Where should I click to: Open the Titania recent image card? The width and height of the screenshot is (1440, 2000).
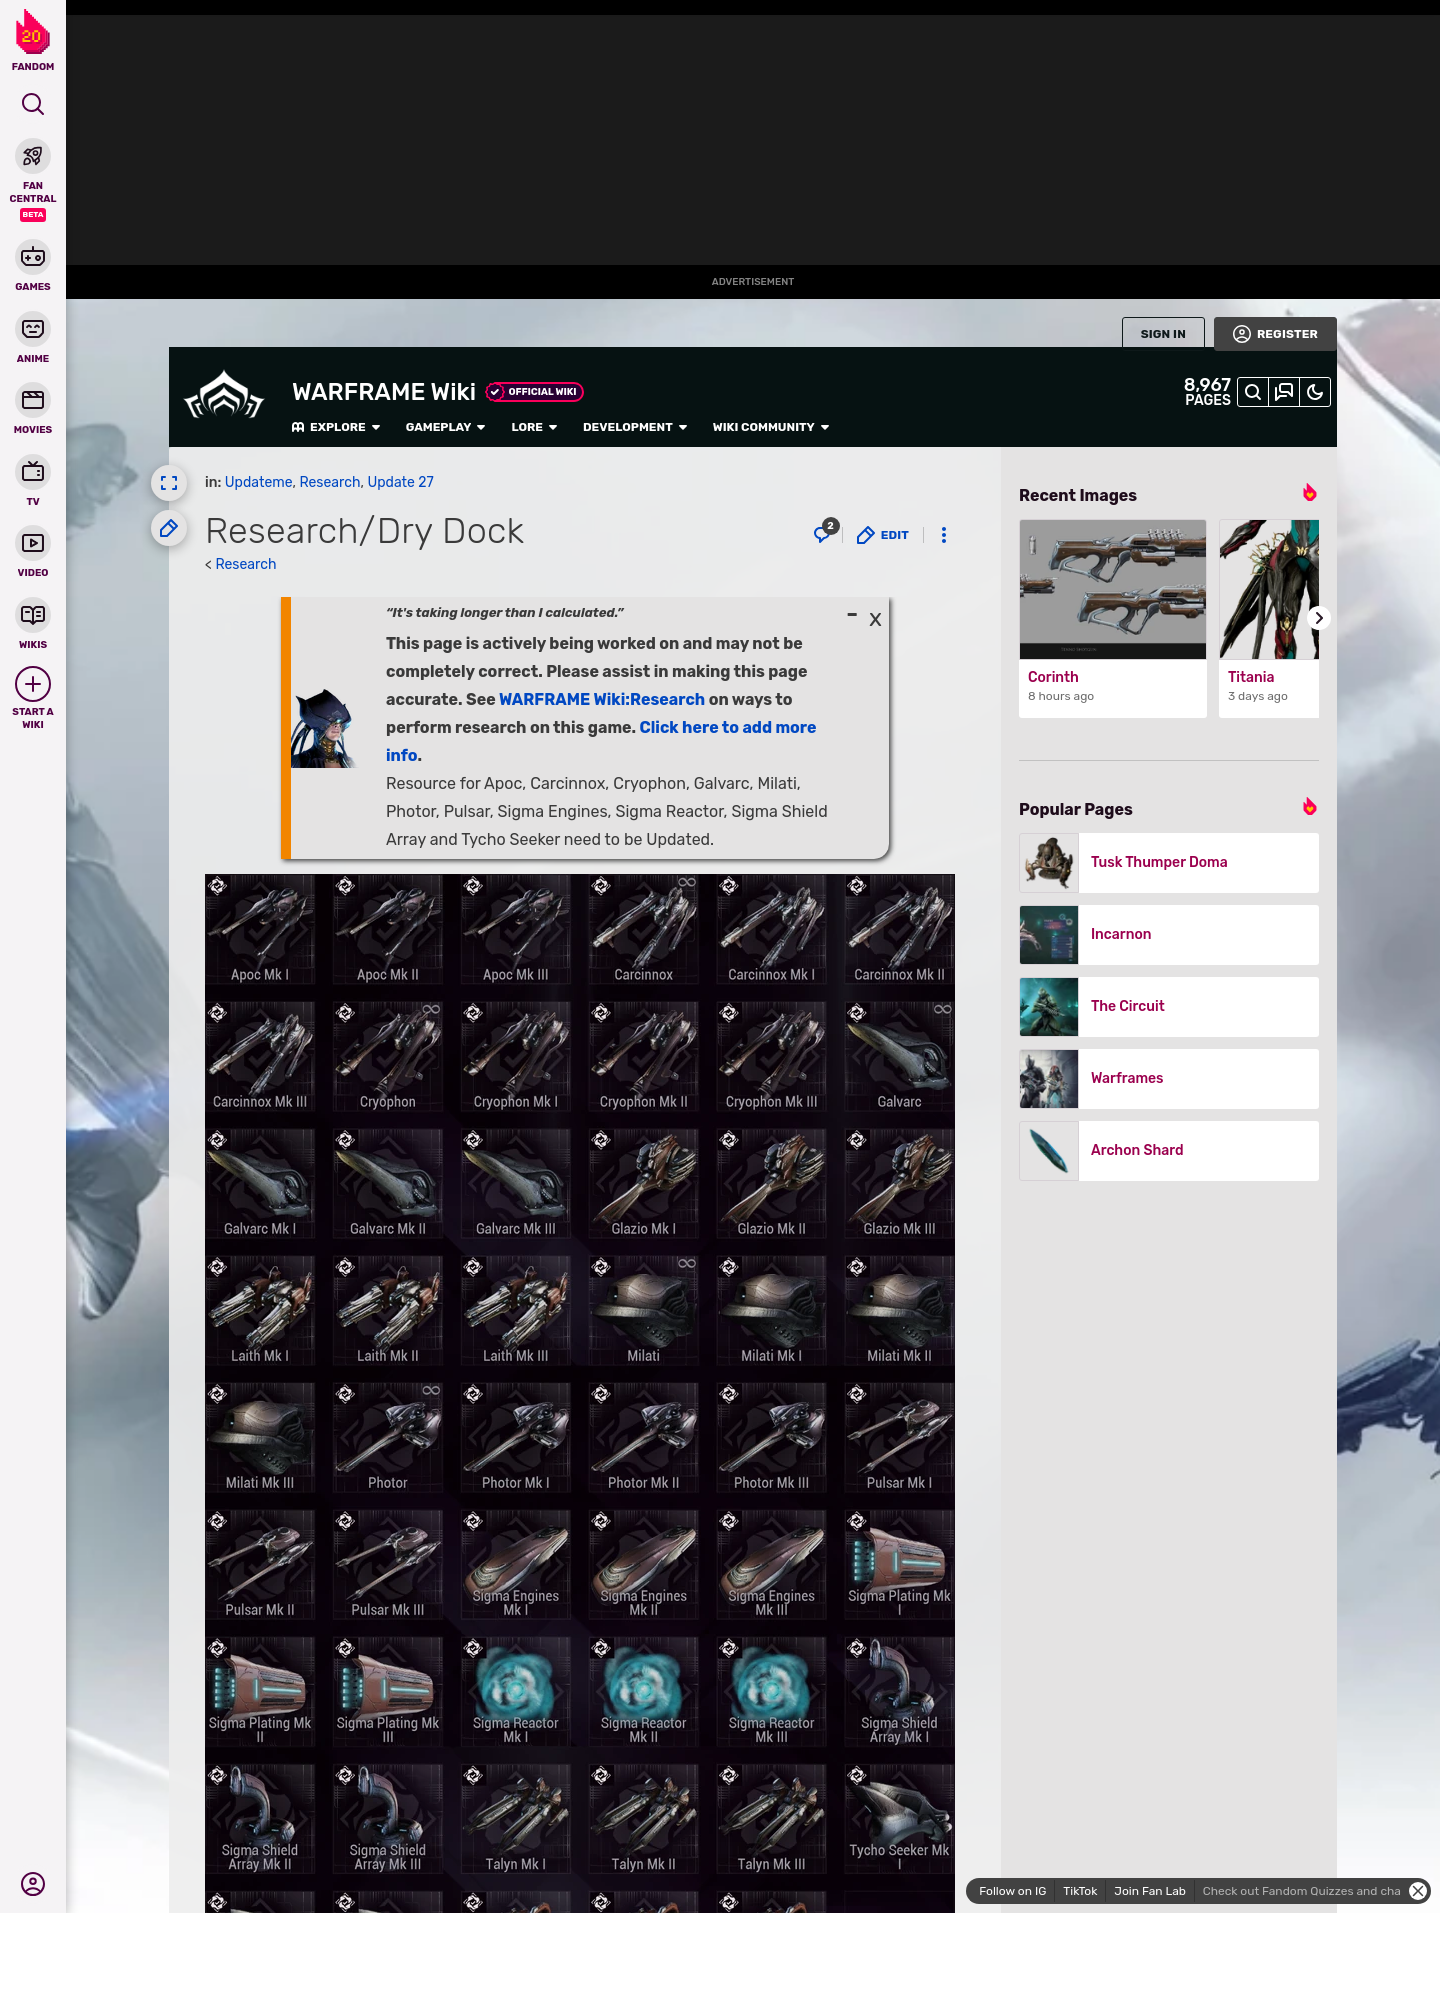click(1269, 618)
